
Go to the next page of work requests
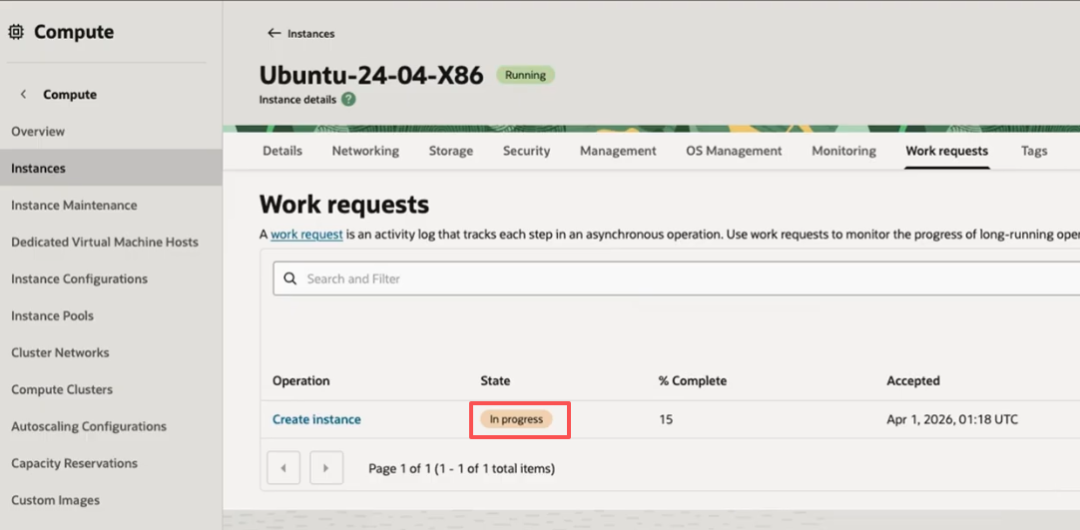click(x=326, y=469)
